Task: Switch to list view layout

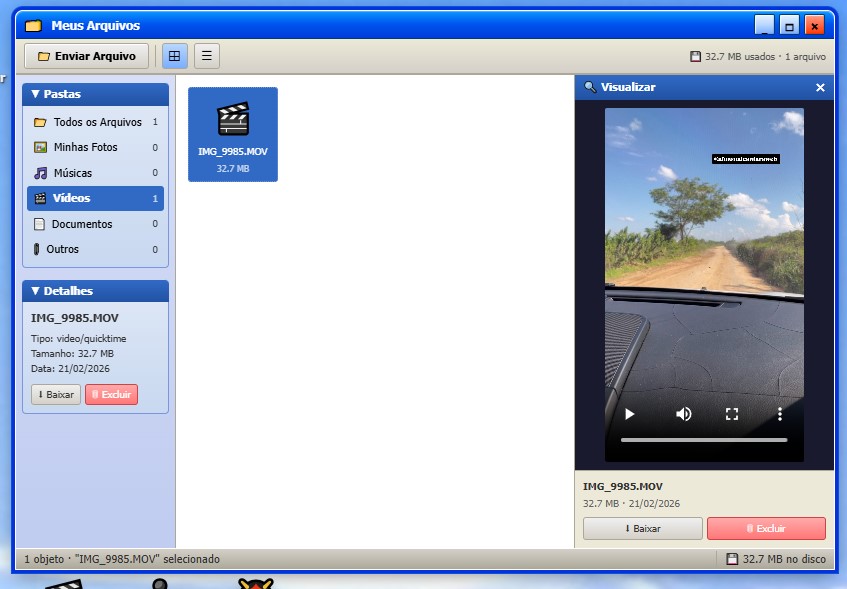Action: tap(207, 56)
